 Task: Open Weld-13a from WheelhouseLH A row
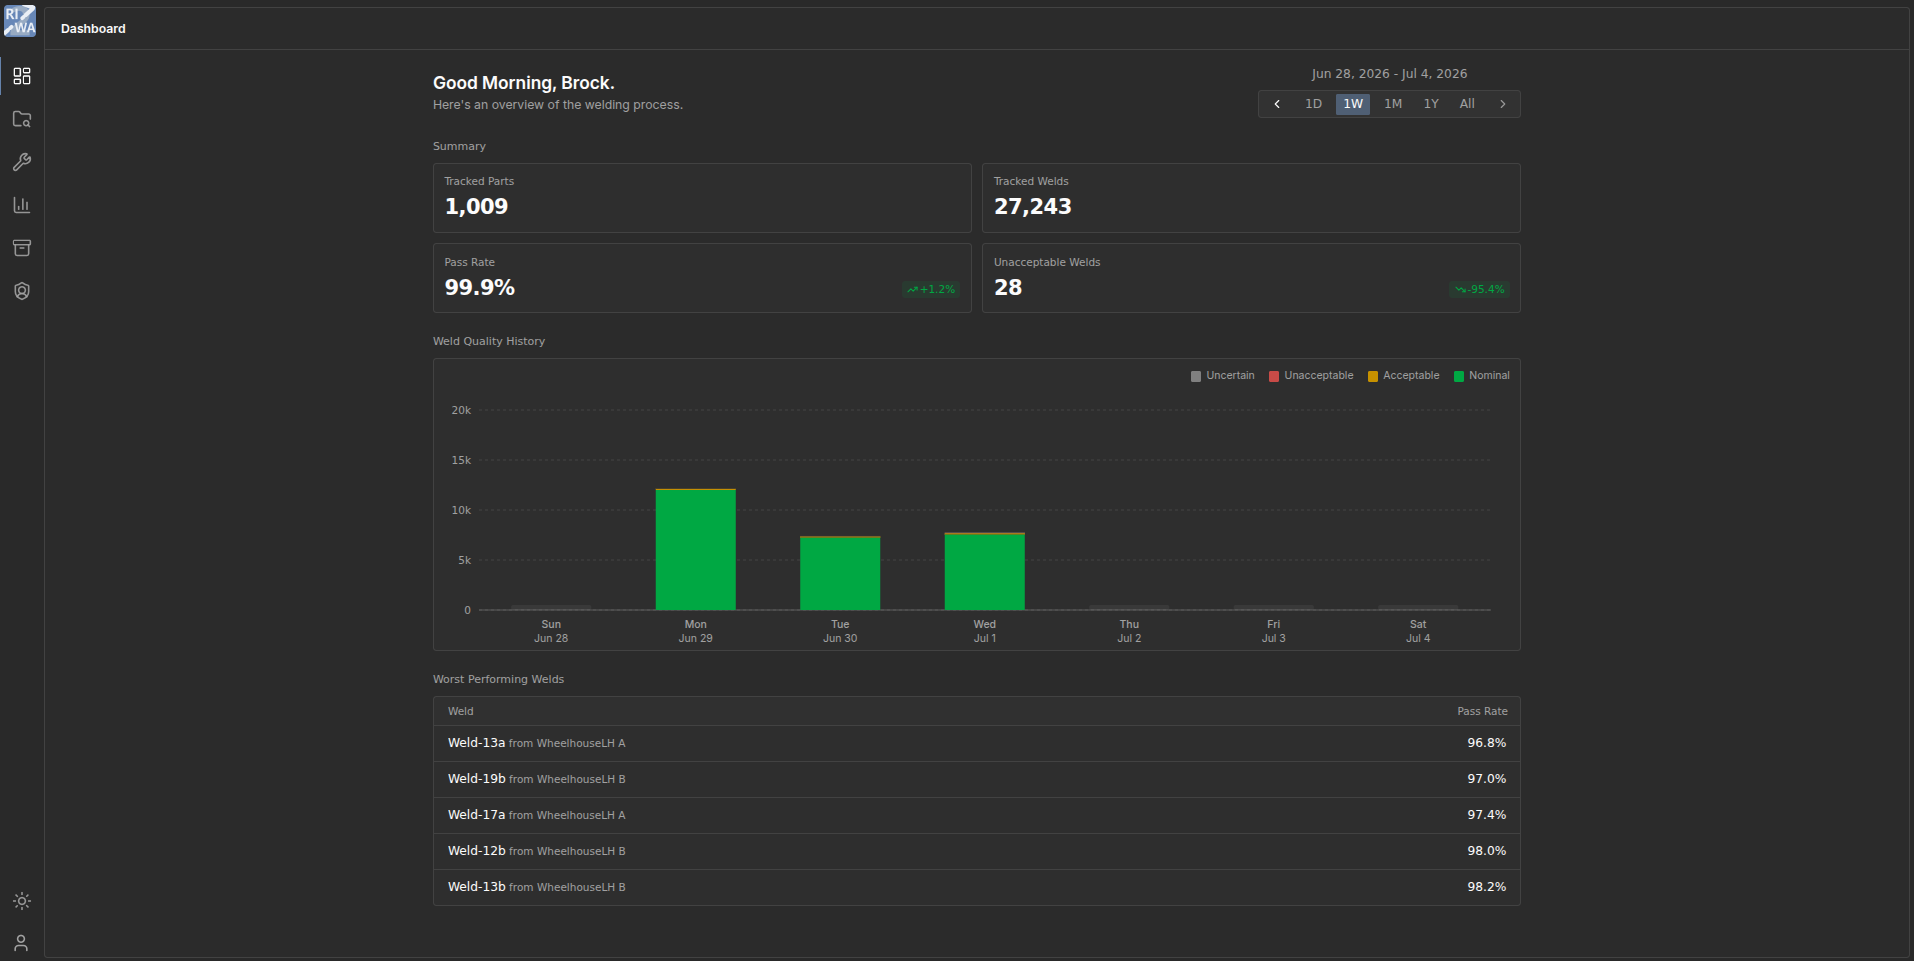coord(977,743)
